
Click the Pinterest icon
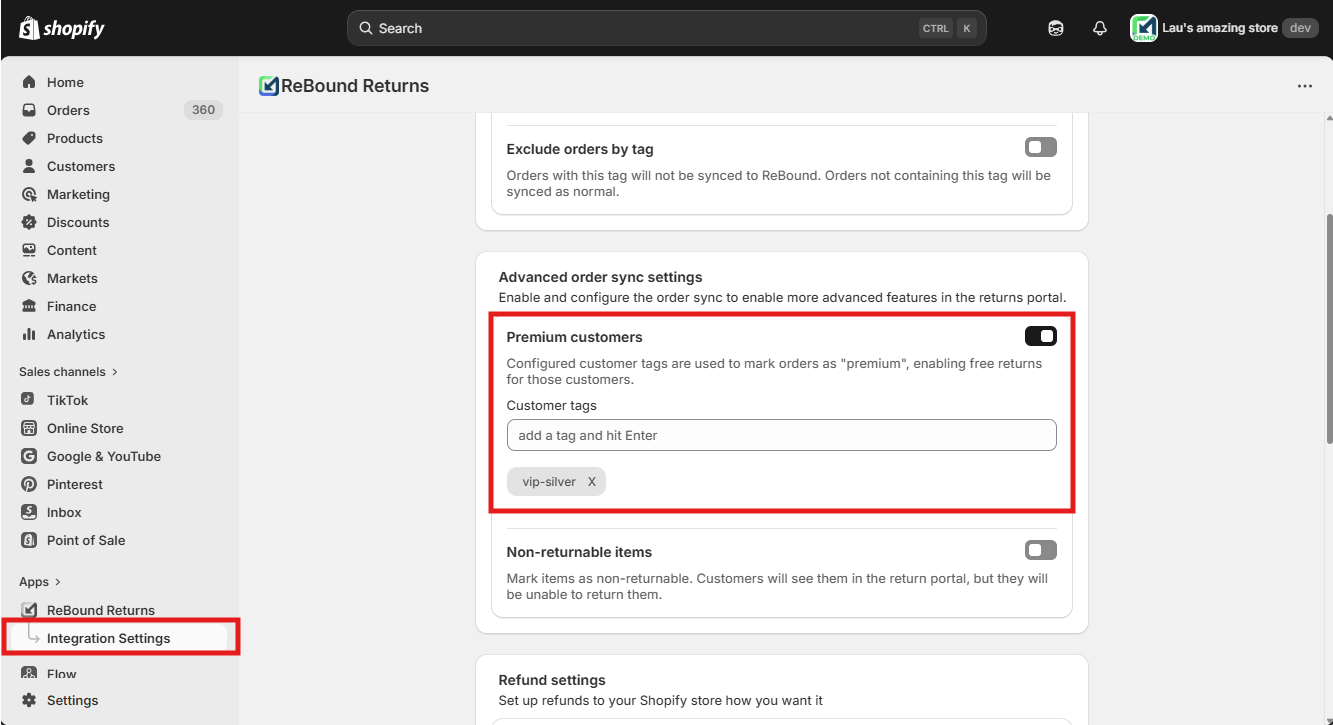pos(29,484)
